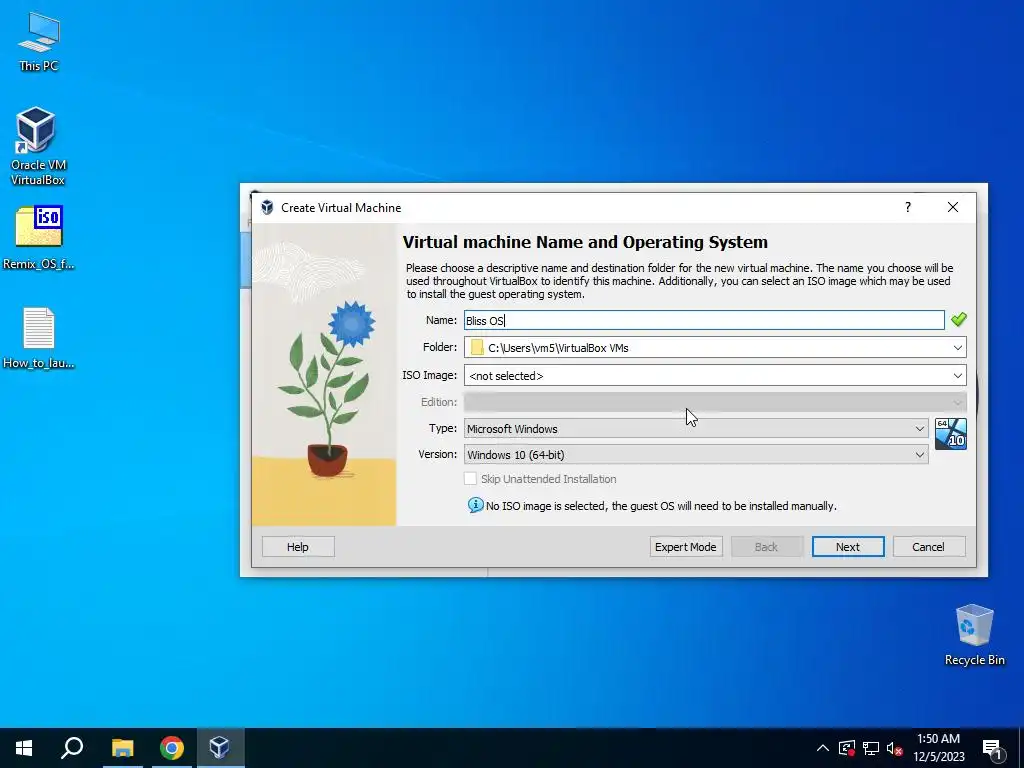
Task: Click Next to continue the wizard
Action: click(848, 547)
